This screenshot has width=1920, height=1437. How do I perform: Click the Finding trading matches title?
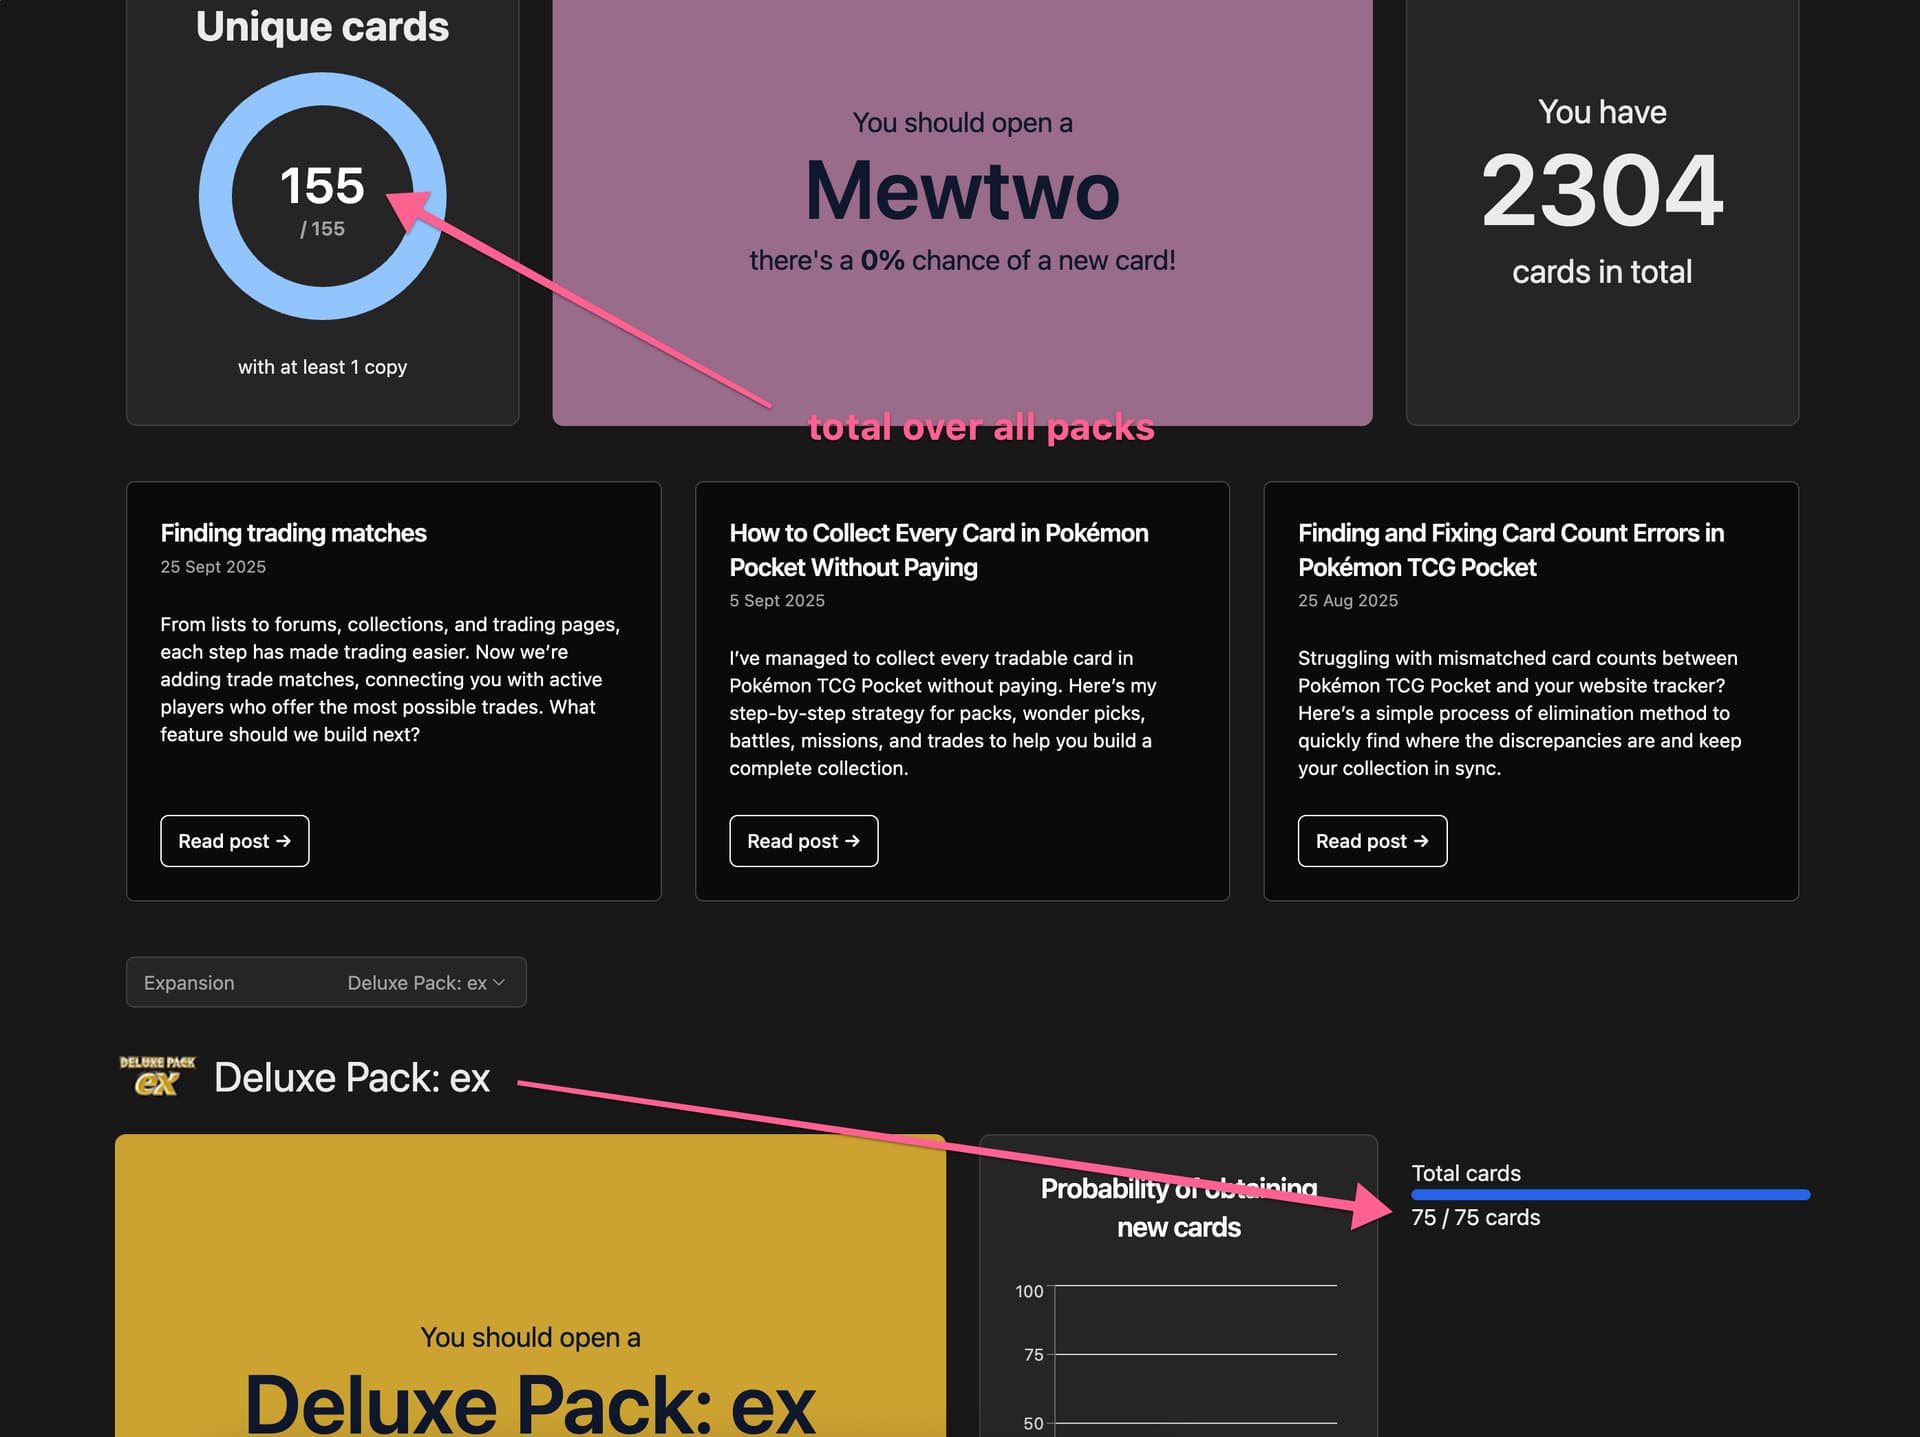pos(293,533)
